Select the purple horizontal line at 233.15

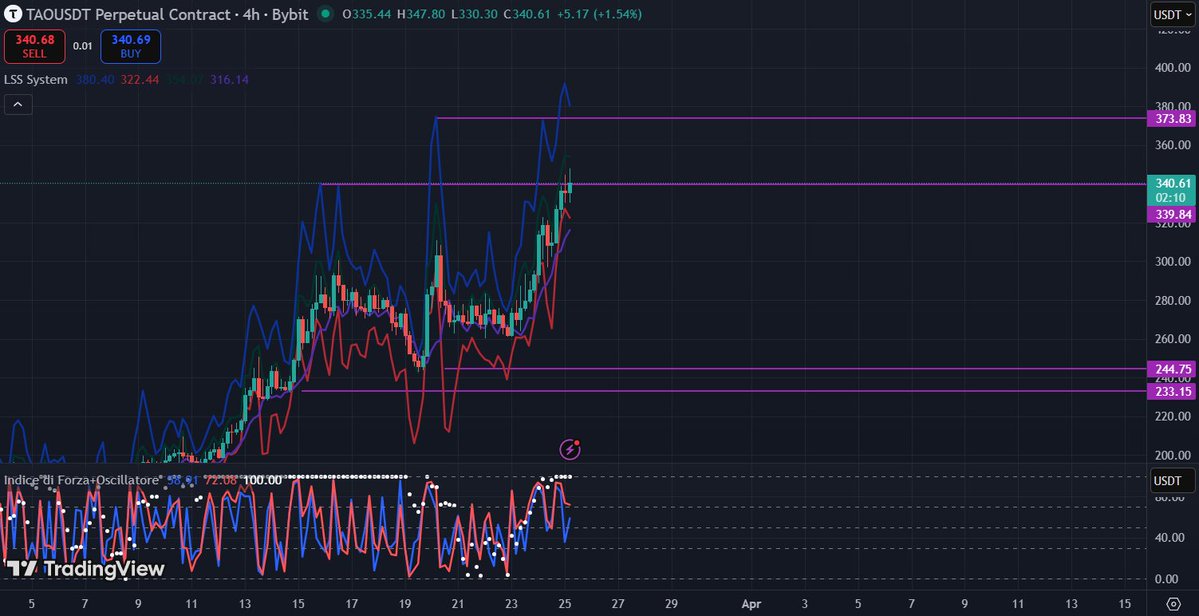pos(724,391)
